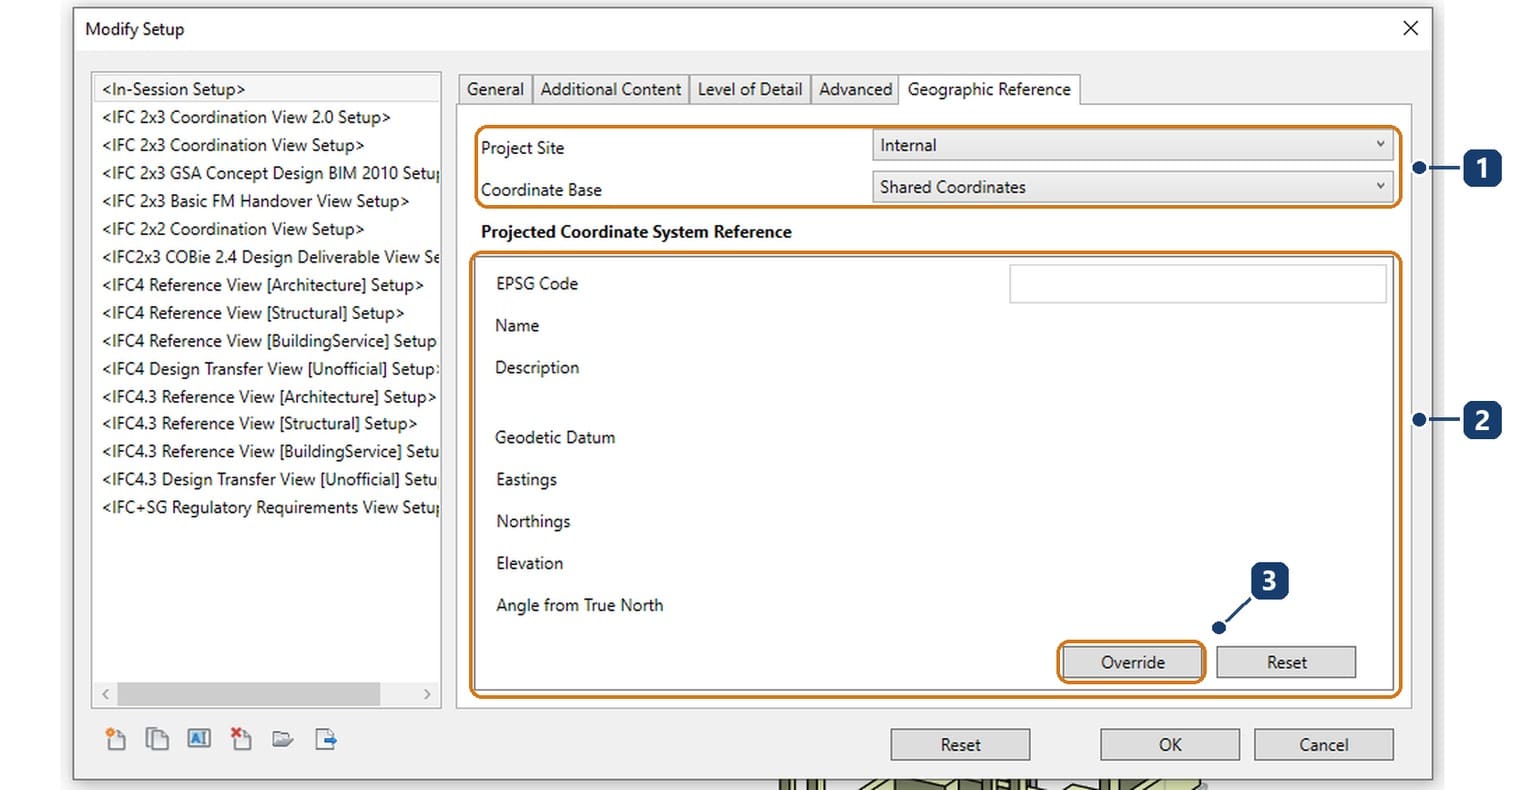This screenshot has width=1520, height=790.
Task: Delete the selected setup with the red-X icon
Action: (241, 739)
